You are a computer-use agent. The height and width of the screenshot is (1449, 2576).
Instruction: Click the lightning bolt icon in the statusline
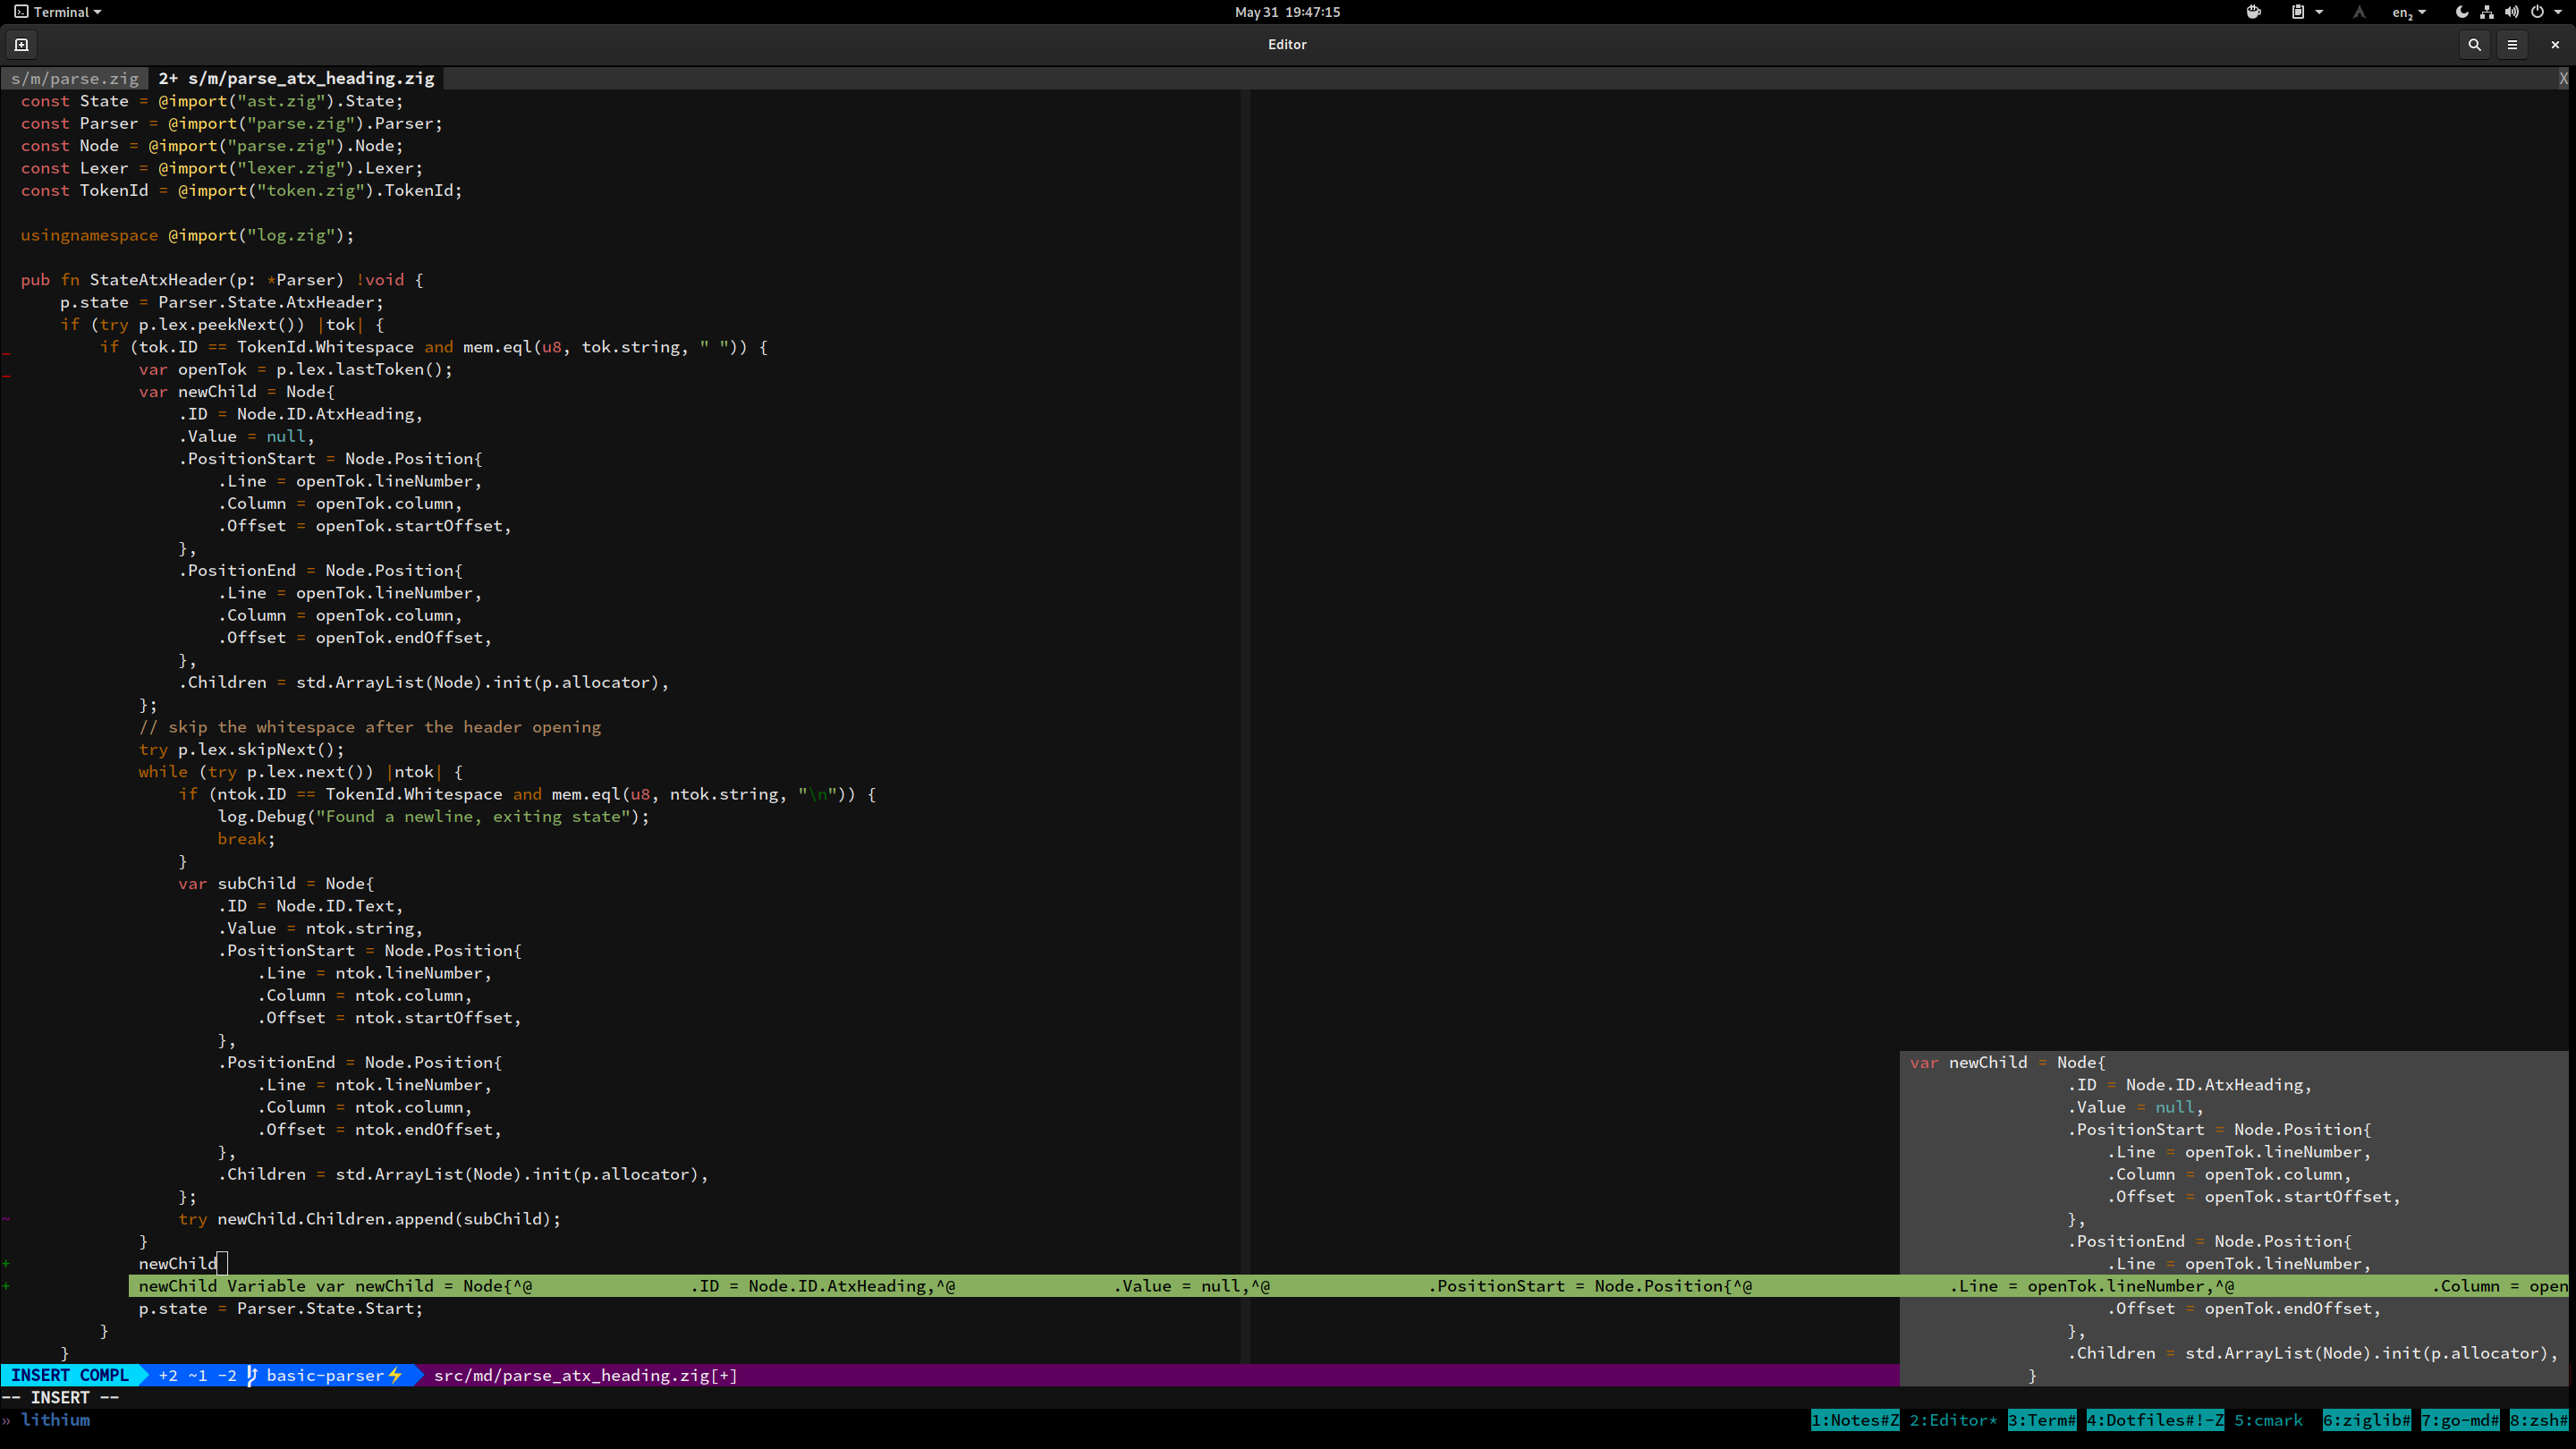click(397, 1375)
